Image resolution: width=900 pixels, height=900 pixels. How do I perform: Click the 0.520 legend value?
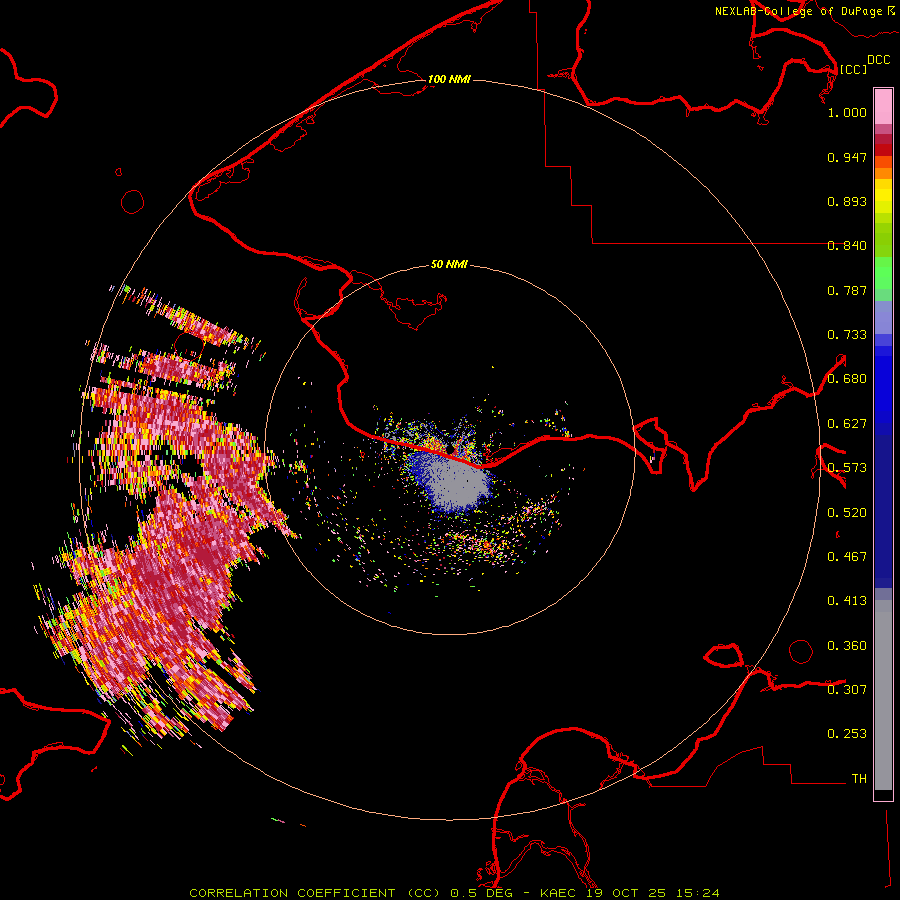[847, 513]
